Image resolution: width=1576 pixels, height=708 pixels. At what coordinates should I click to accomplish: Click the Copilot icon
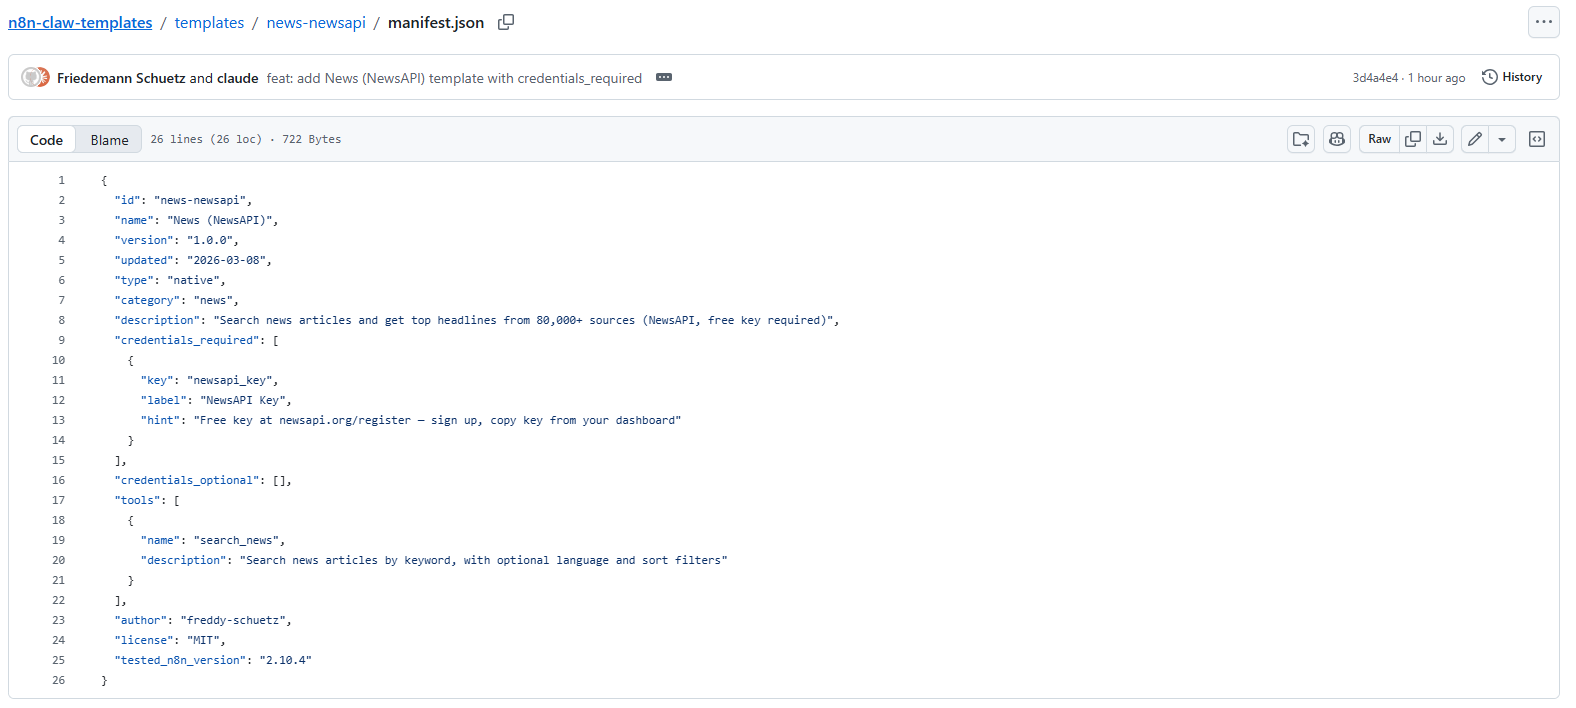click(x=1337, y=139)
